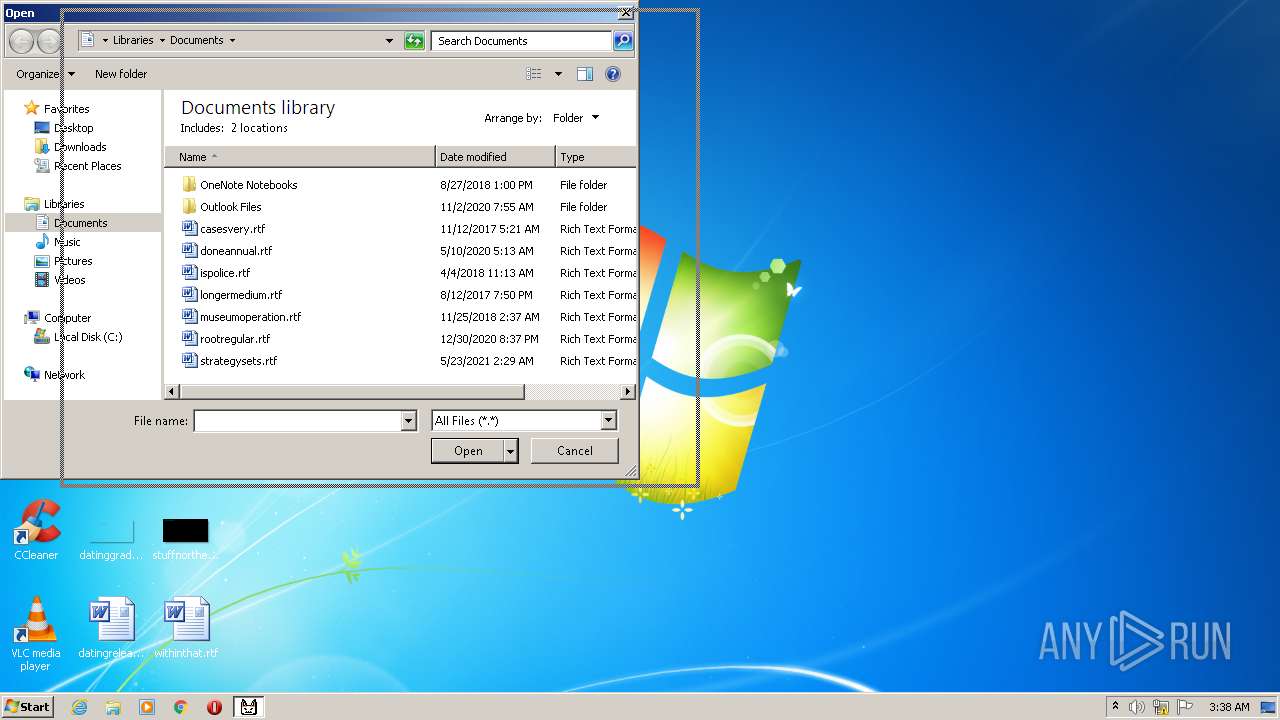This screenshot has width=1280, height=720.
Task: Launch Chrome from the taskbar
Action: pos(181,707)
